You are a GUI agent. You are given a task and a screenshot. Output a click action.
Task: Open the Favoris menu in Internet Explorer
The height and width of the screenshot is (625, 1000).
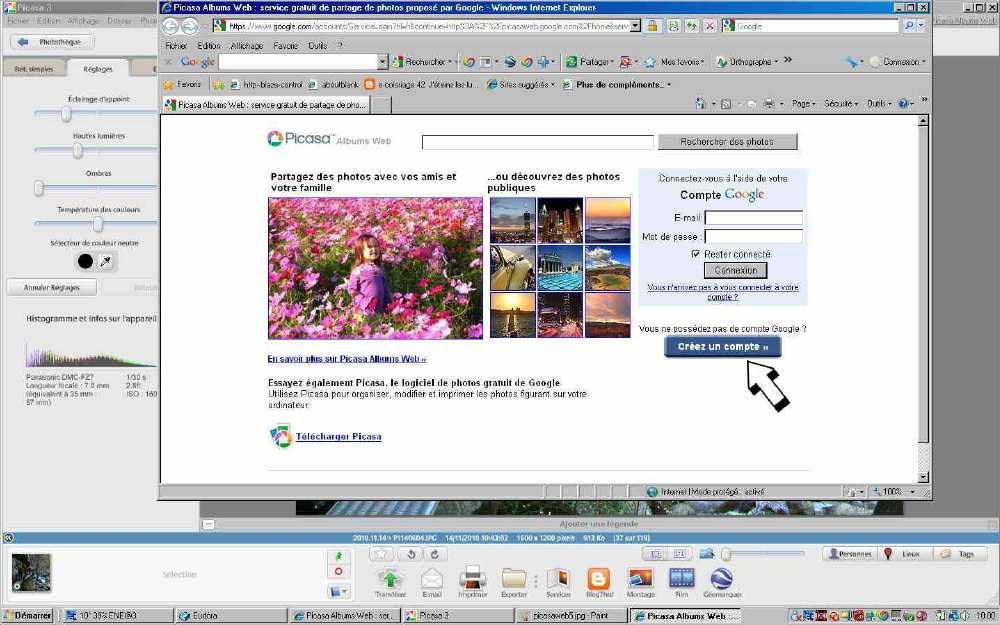click(286, 46)
